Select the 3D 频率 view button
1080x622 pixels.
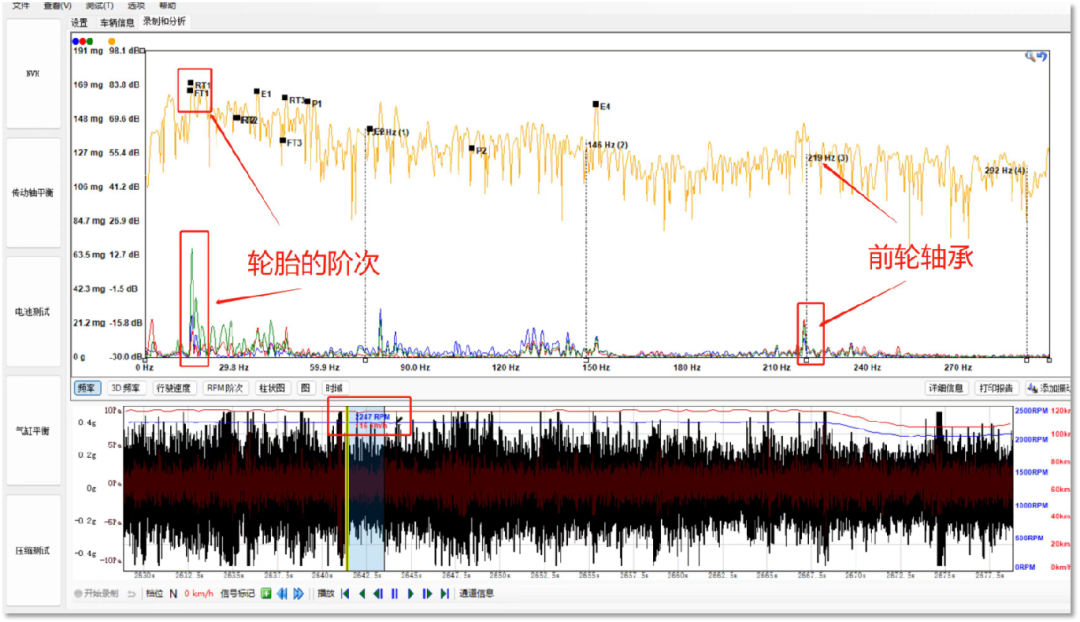[x=126, y=388]
